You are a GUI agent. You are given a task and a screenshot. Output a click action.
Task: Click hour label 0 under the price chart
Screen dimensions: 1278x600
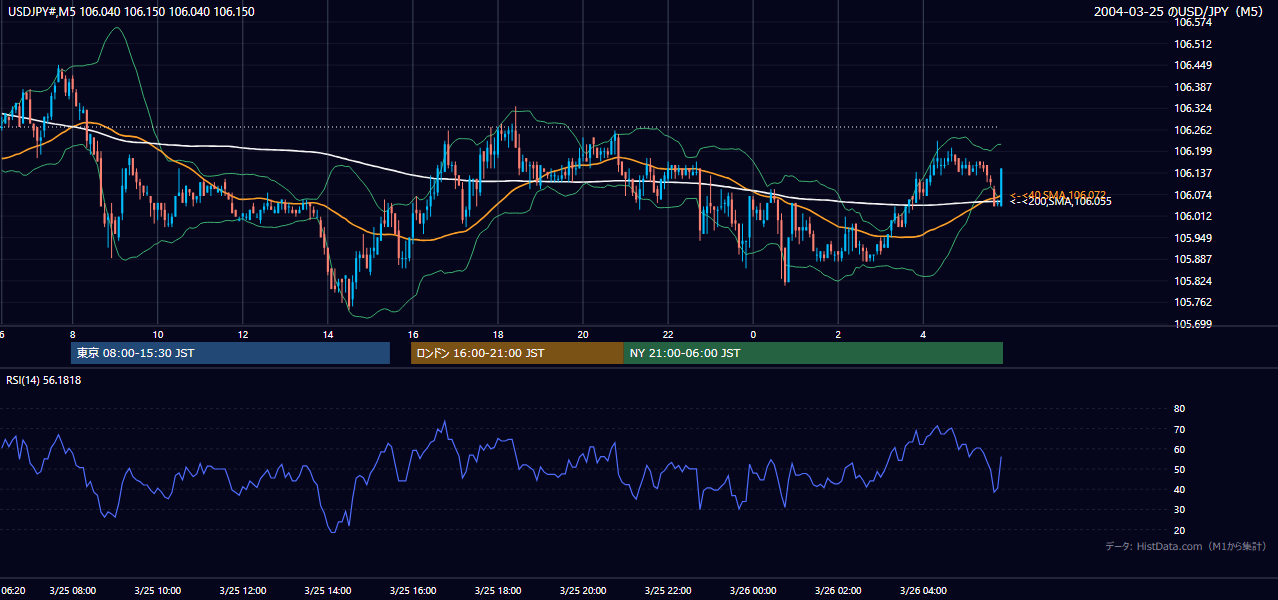[753, 334]
